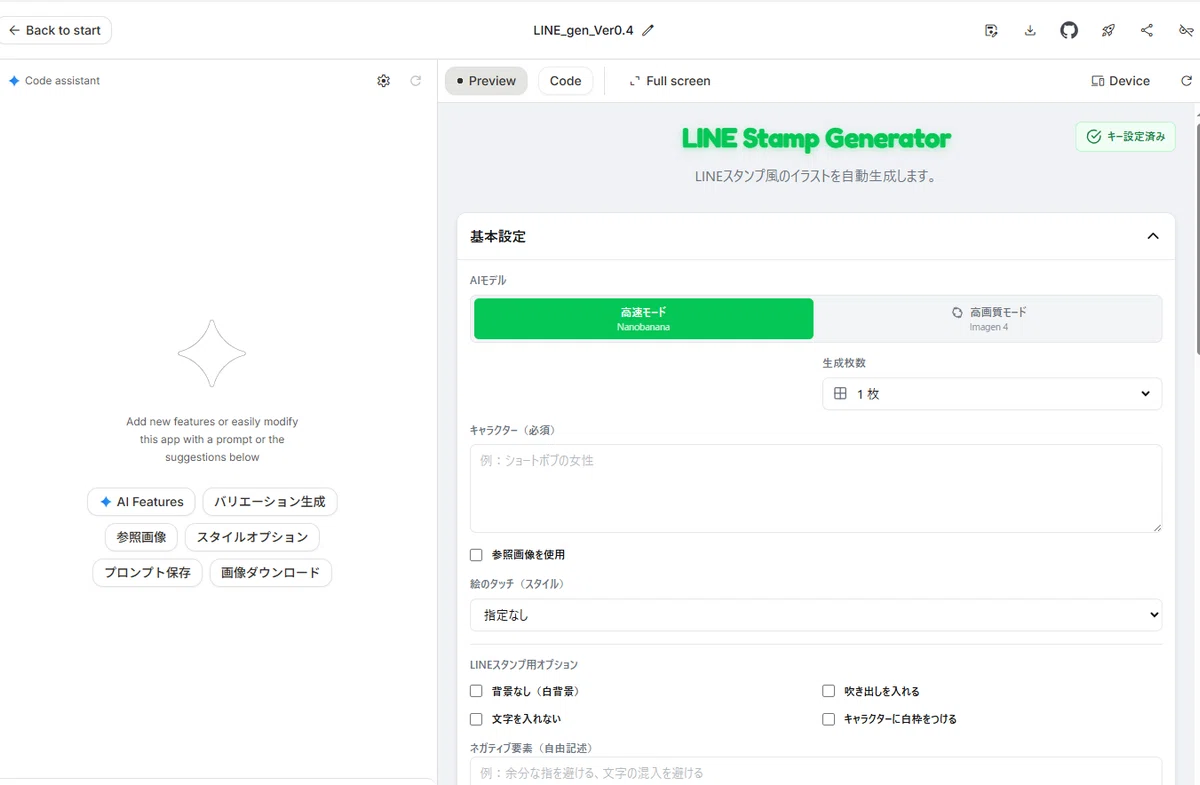The image size is (1200, 785).
Task: Open the 絵のタッチ style dropdown
Action: click(x=816, y=615)
